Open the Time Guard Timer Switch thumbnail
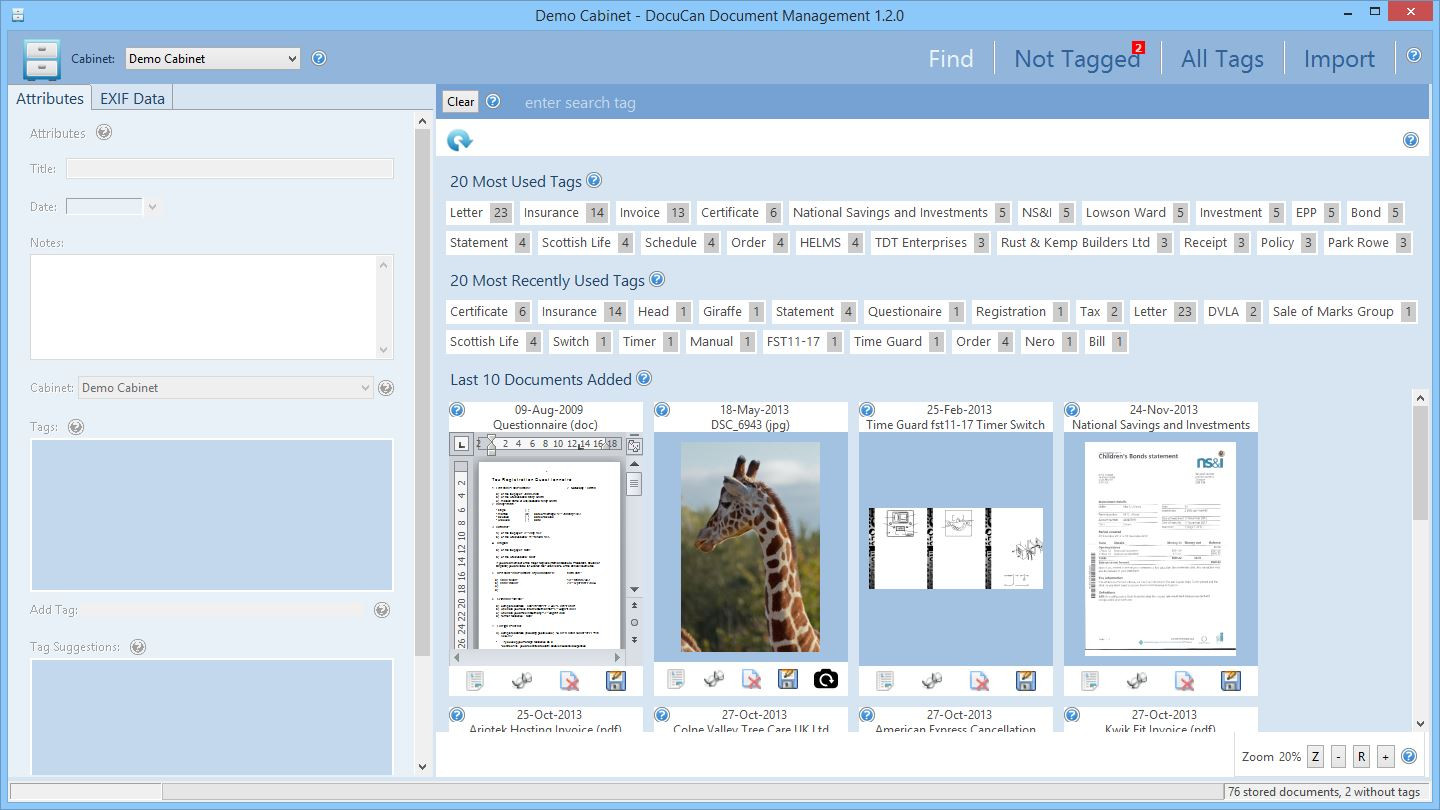The height and width of the screenshot is (810, 1440). pos(956,548)
